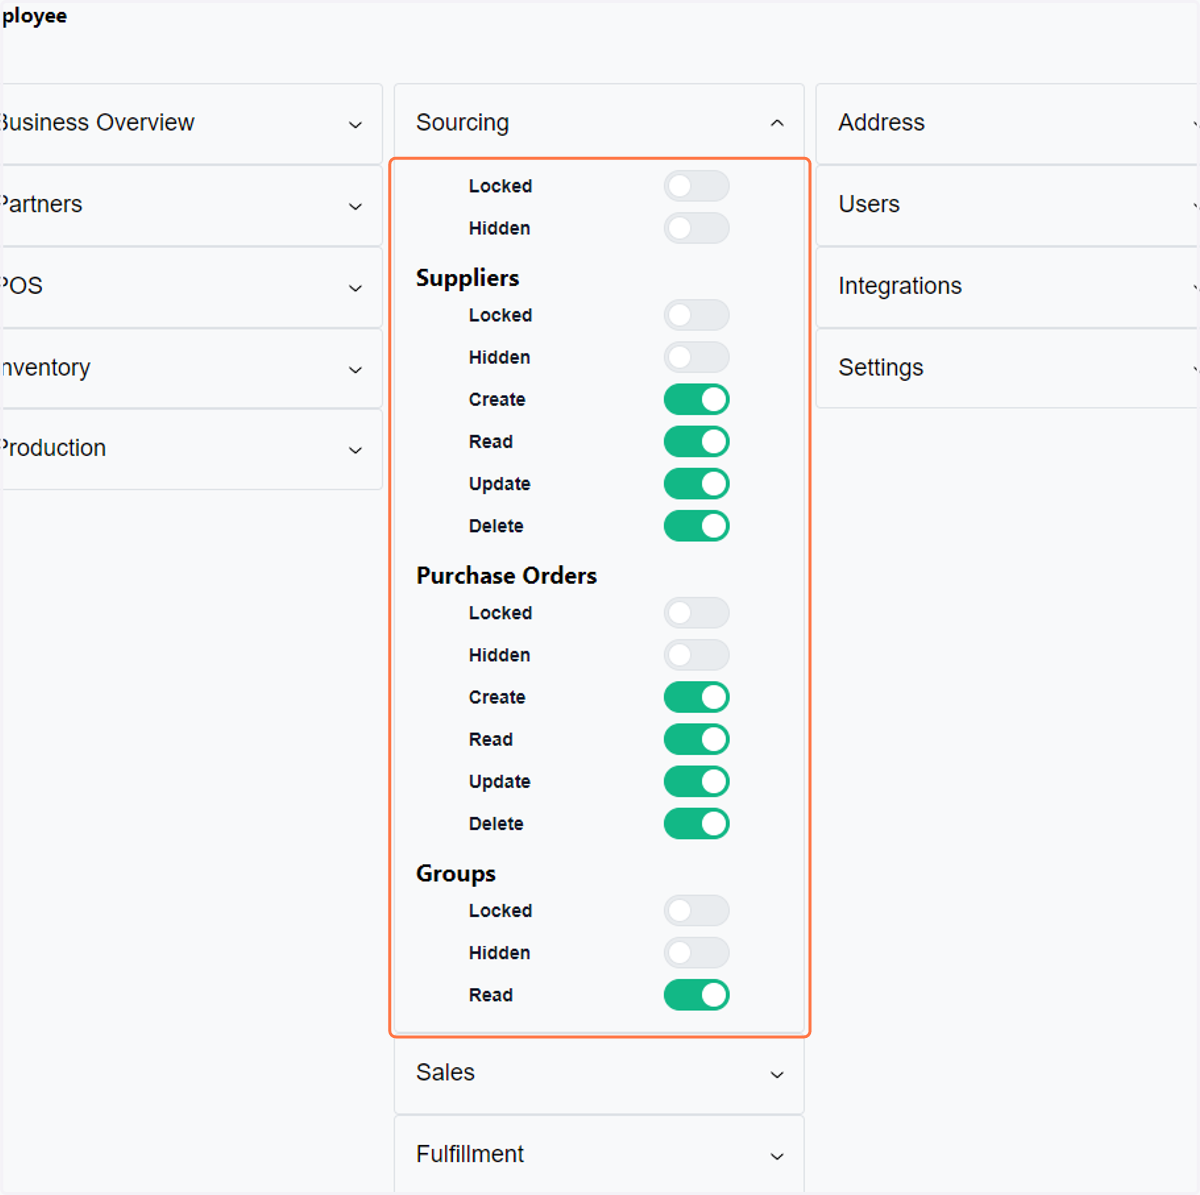Click the Groups group heading
This screenshot has height=1195, width=1200.
(456, 874)
